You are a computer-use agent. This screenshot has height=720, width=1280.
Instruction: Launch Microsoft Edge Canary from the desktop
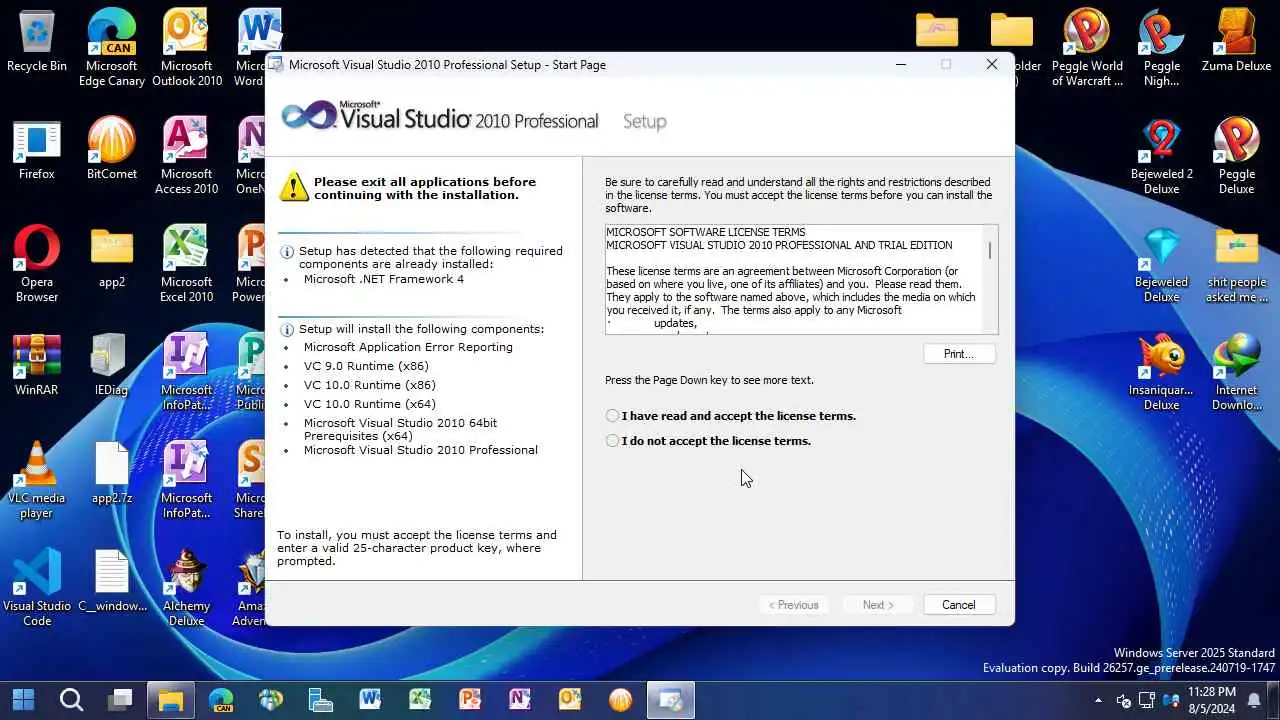[x=111, y=48]
